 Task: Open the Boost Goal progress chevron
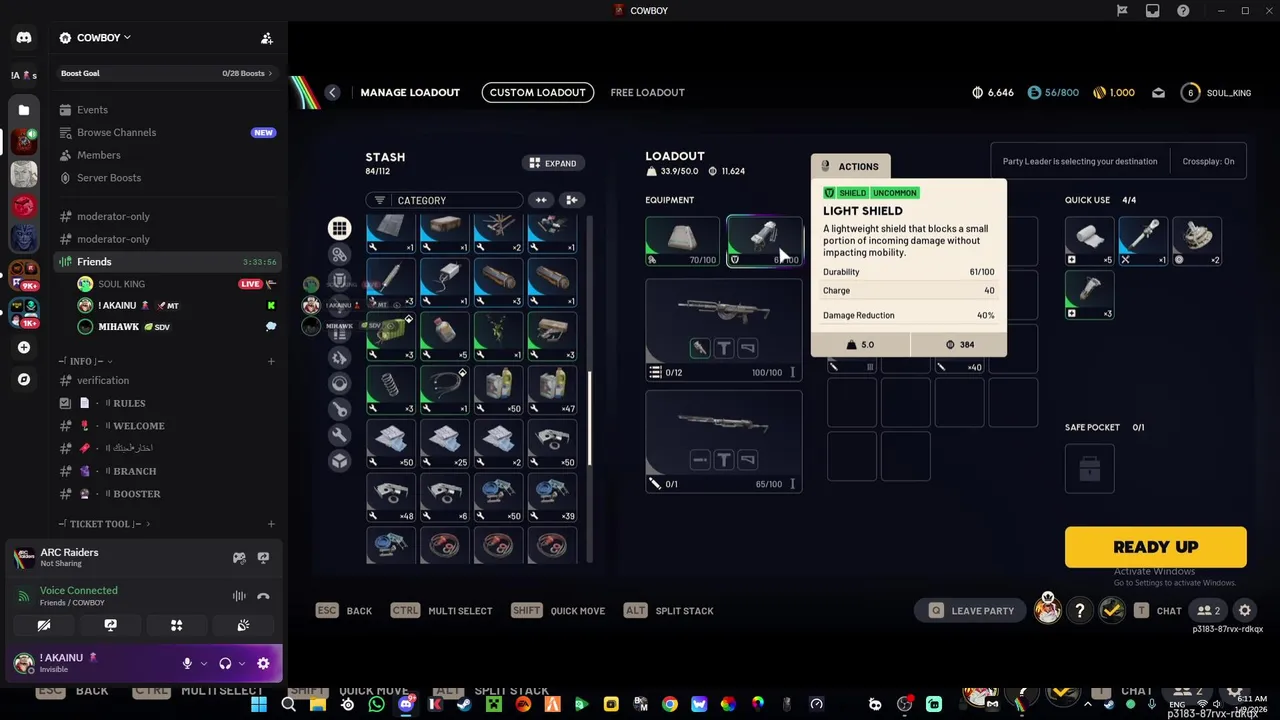click(270, 73)
